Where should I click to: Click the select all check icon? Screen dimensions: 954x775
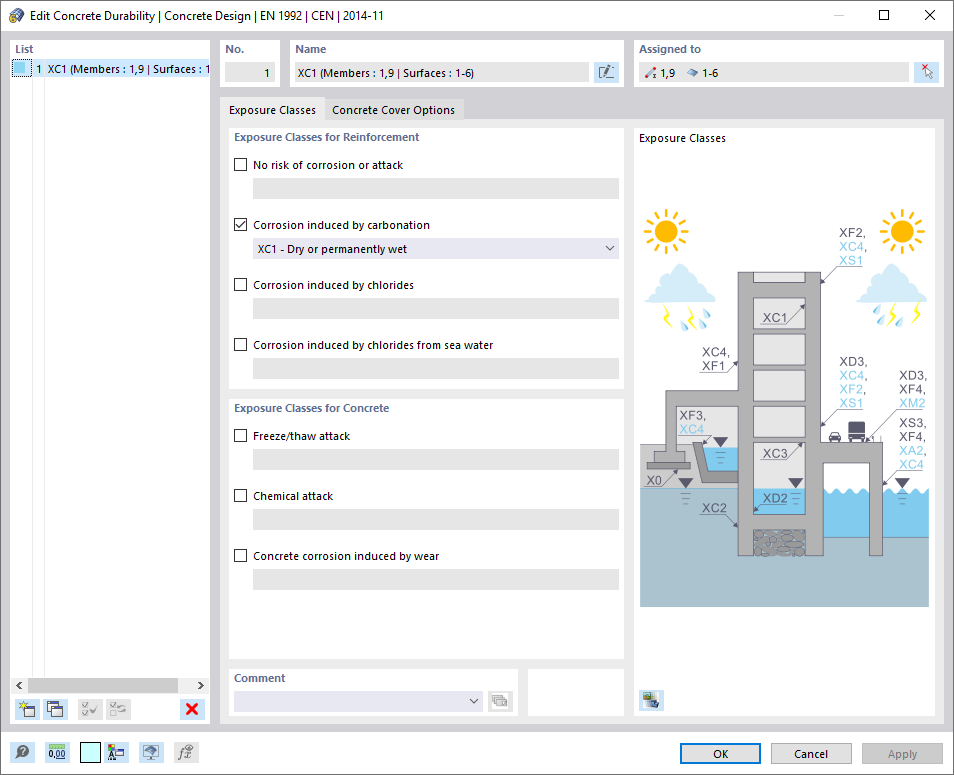pyautogui.click(x=90, y=709)
